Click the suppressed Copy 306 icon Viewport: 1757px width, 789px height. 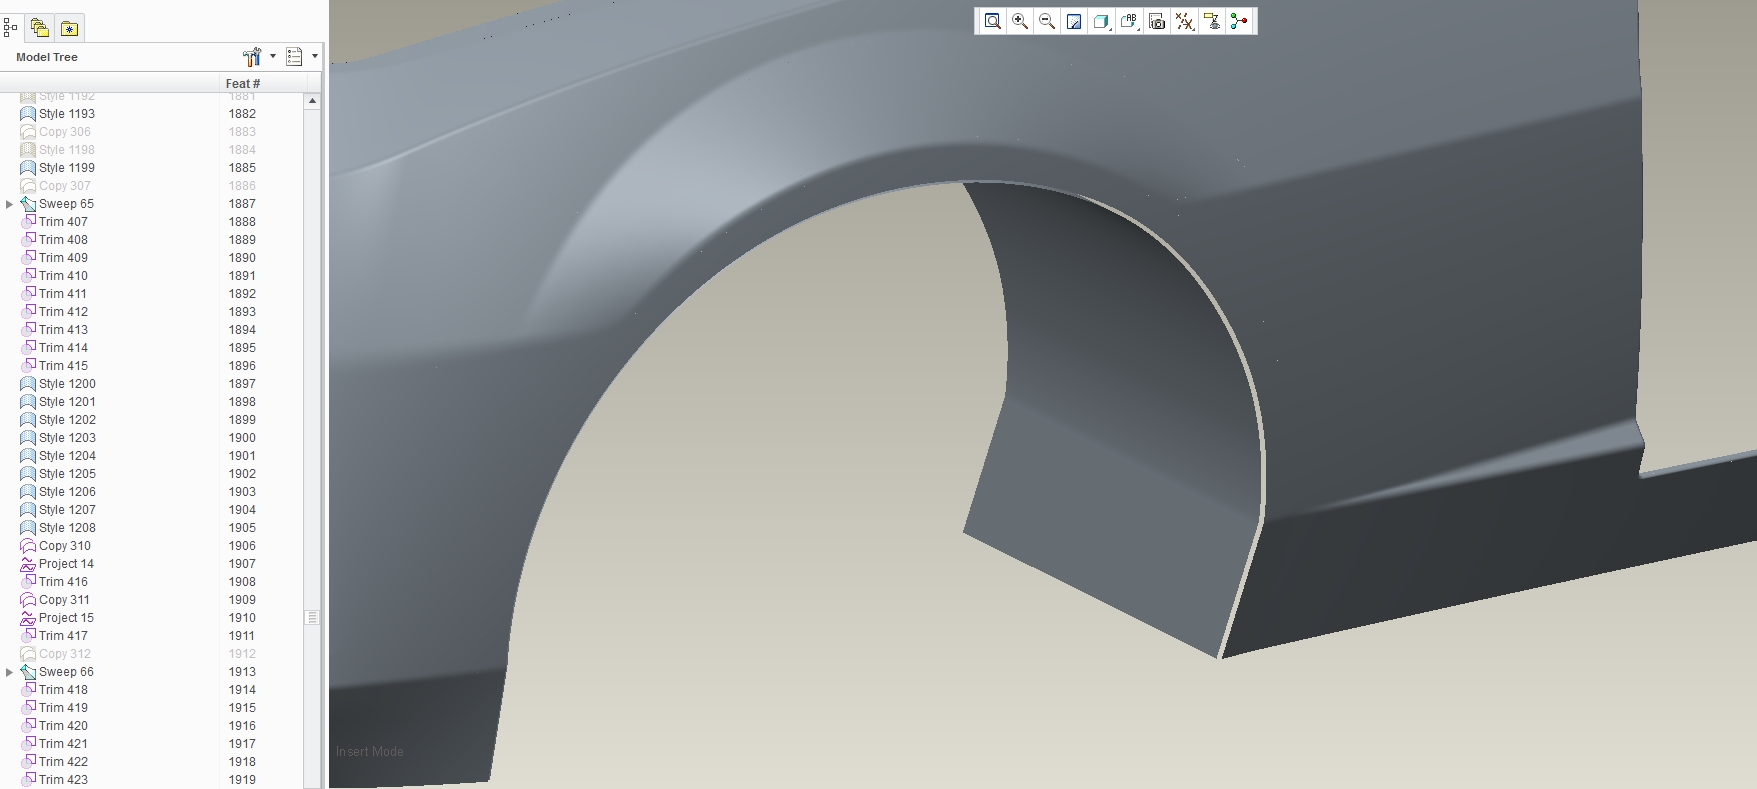pos(28,132)
